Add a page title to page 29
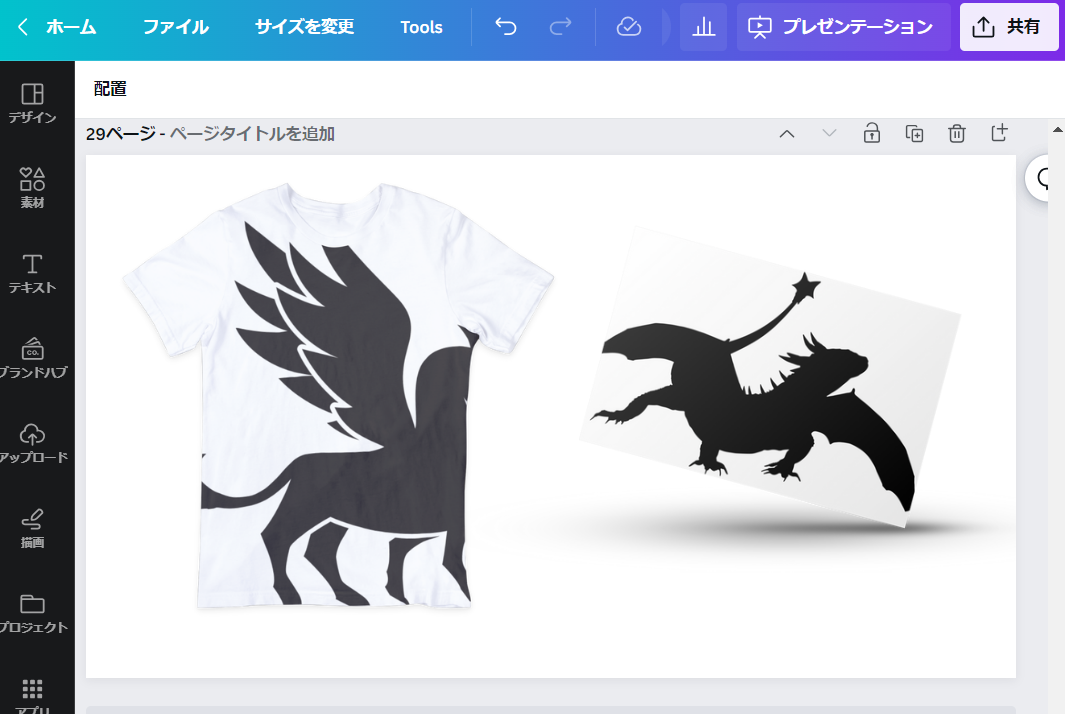The height and width of the screenshot is (714, 1065). pyautogui.click(x=252, y=134)
